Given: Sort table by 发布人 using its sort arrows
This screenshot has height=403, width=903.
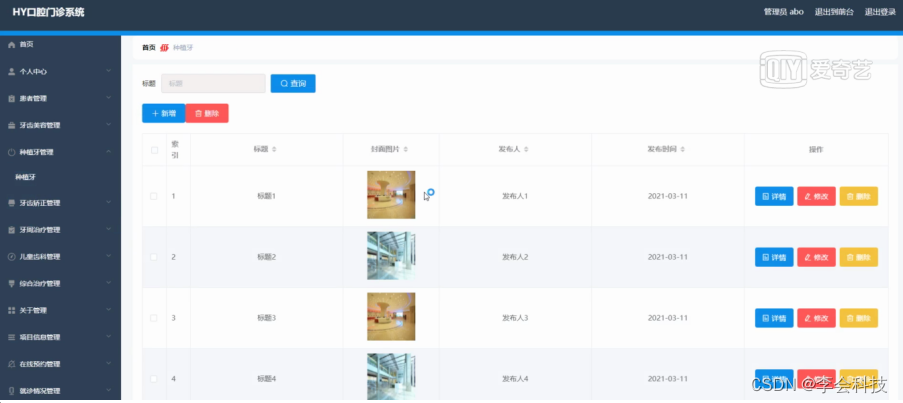Looking at the screenshot, I should 526,150.
